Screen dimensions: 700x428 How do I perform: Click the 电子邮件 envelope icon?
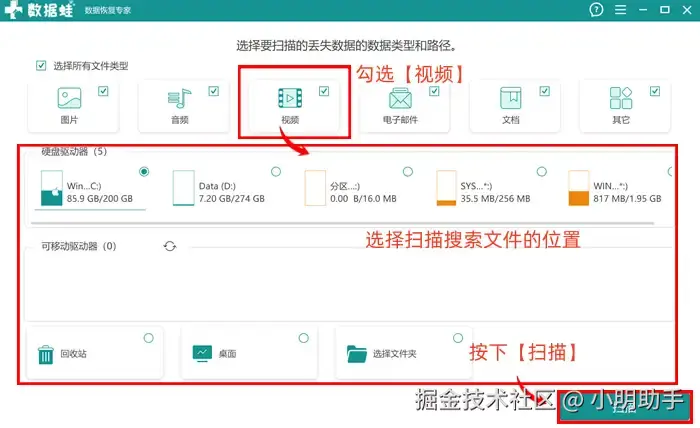point(400,98)
